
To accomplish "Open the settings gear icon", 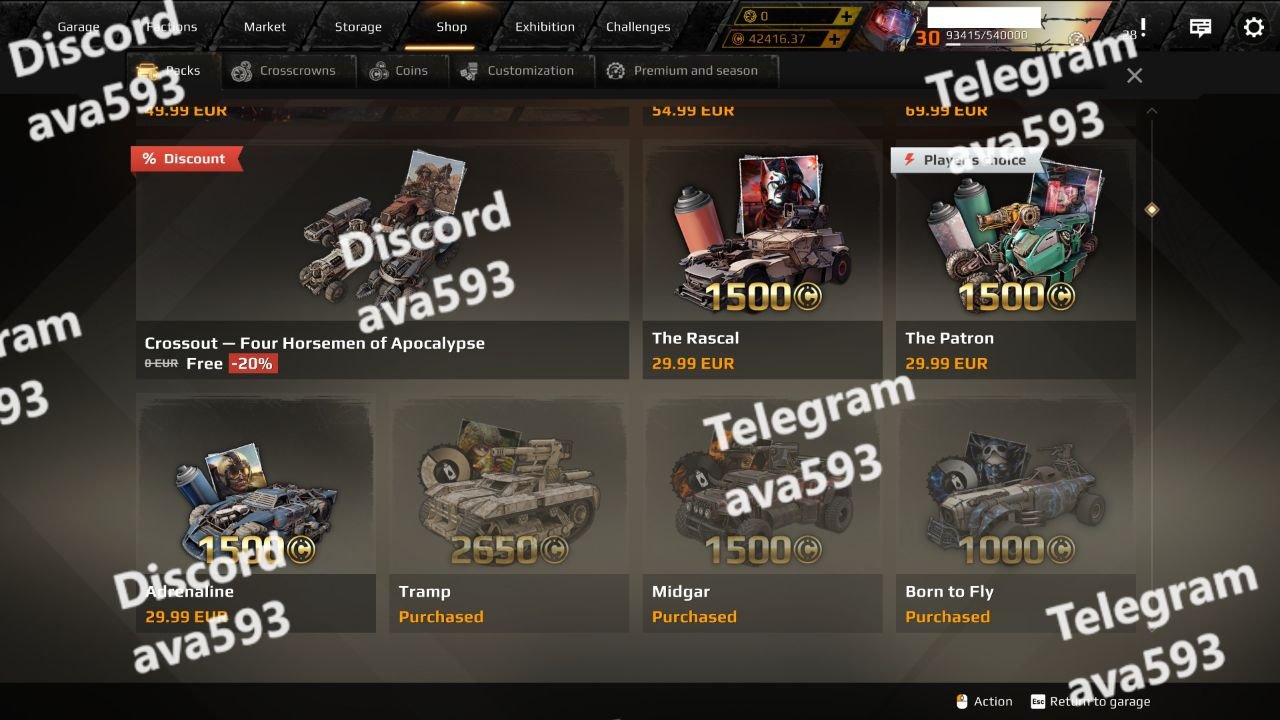I will 1253,27.
